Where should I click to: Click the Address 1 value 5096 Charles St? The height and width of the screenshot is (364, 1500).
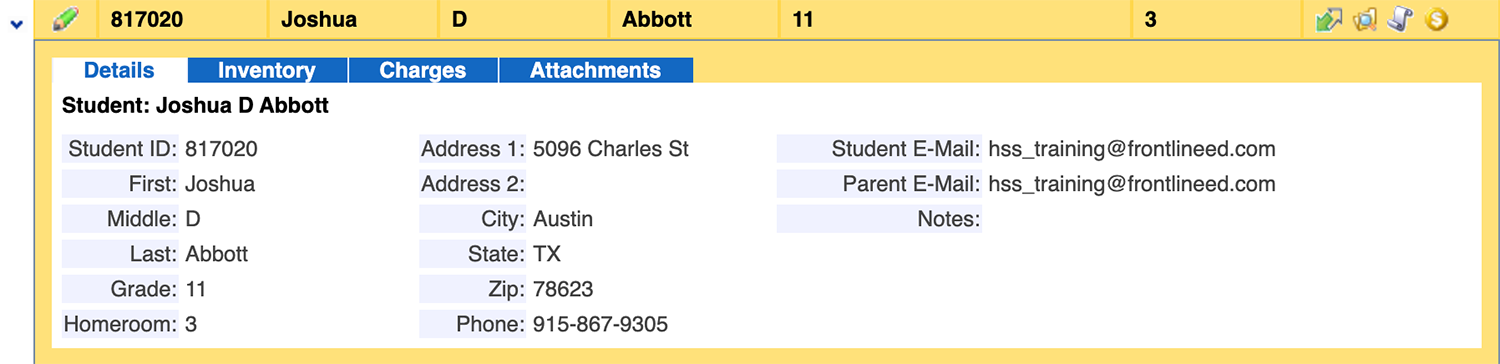[611, 149]
